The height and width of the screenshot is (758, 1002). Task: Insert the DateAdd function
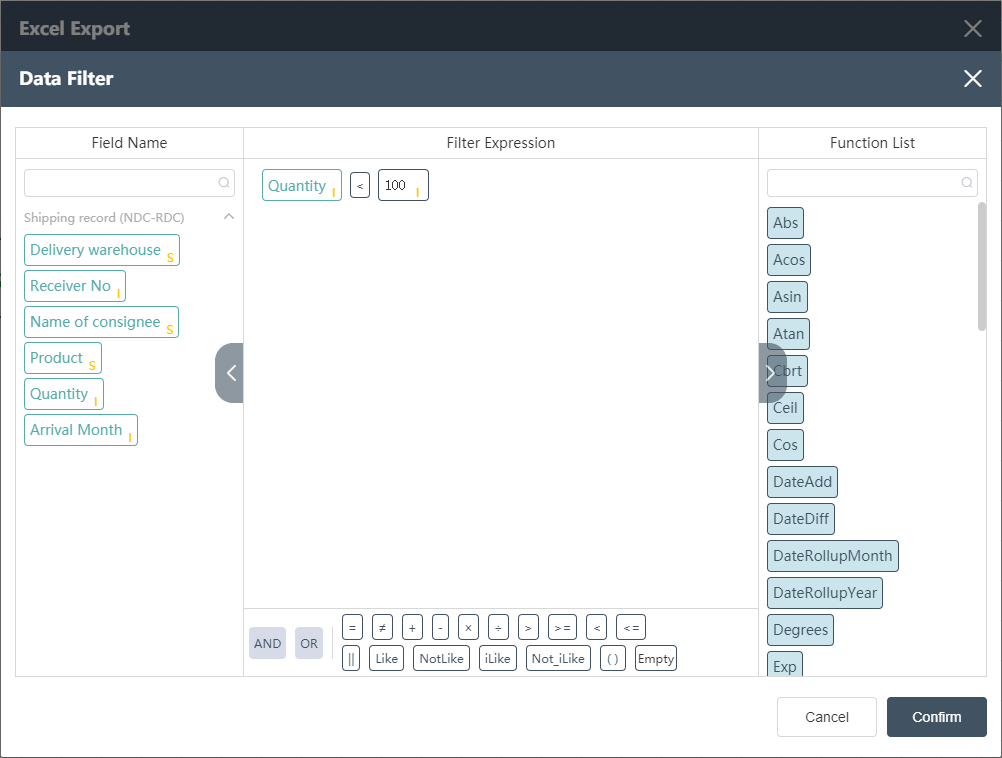pos(803,482)
